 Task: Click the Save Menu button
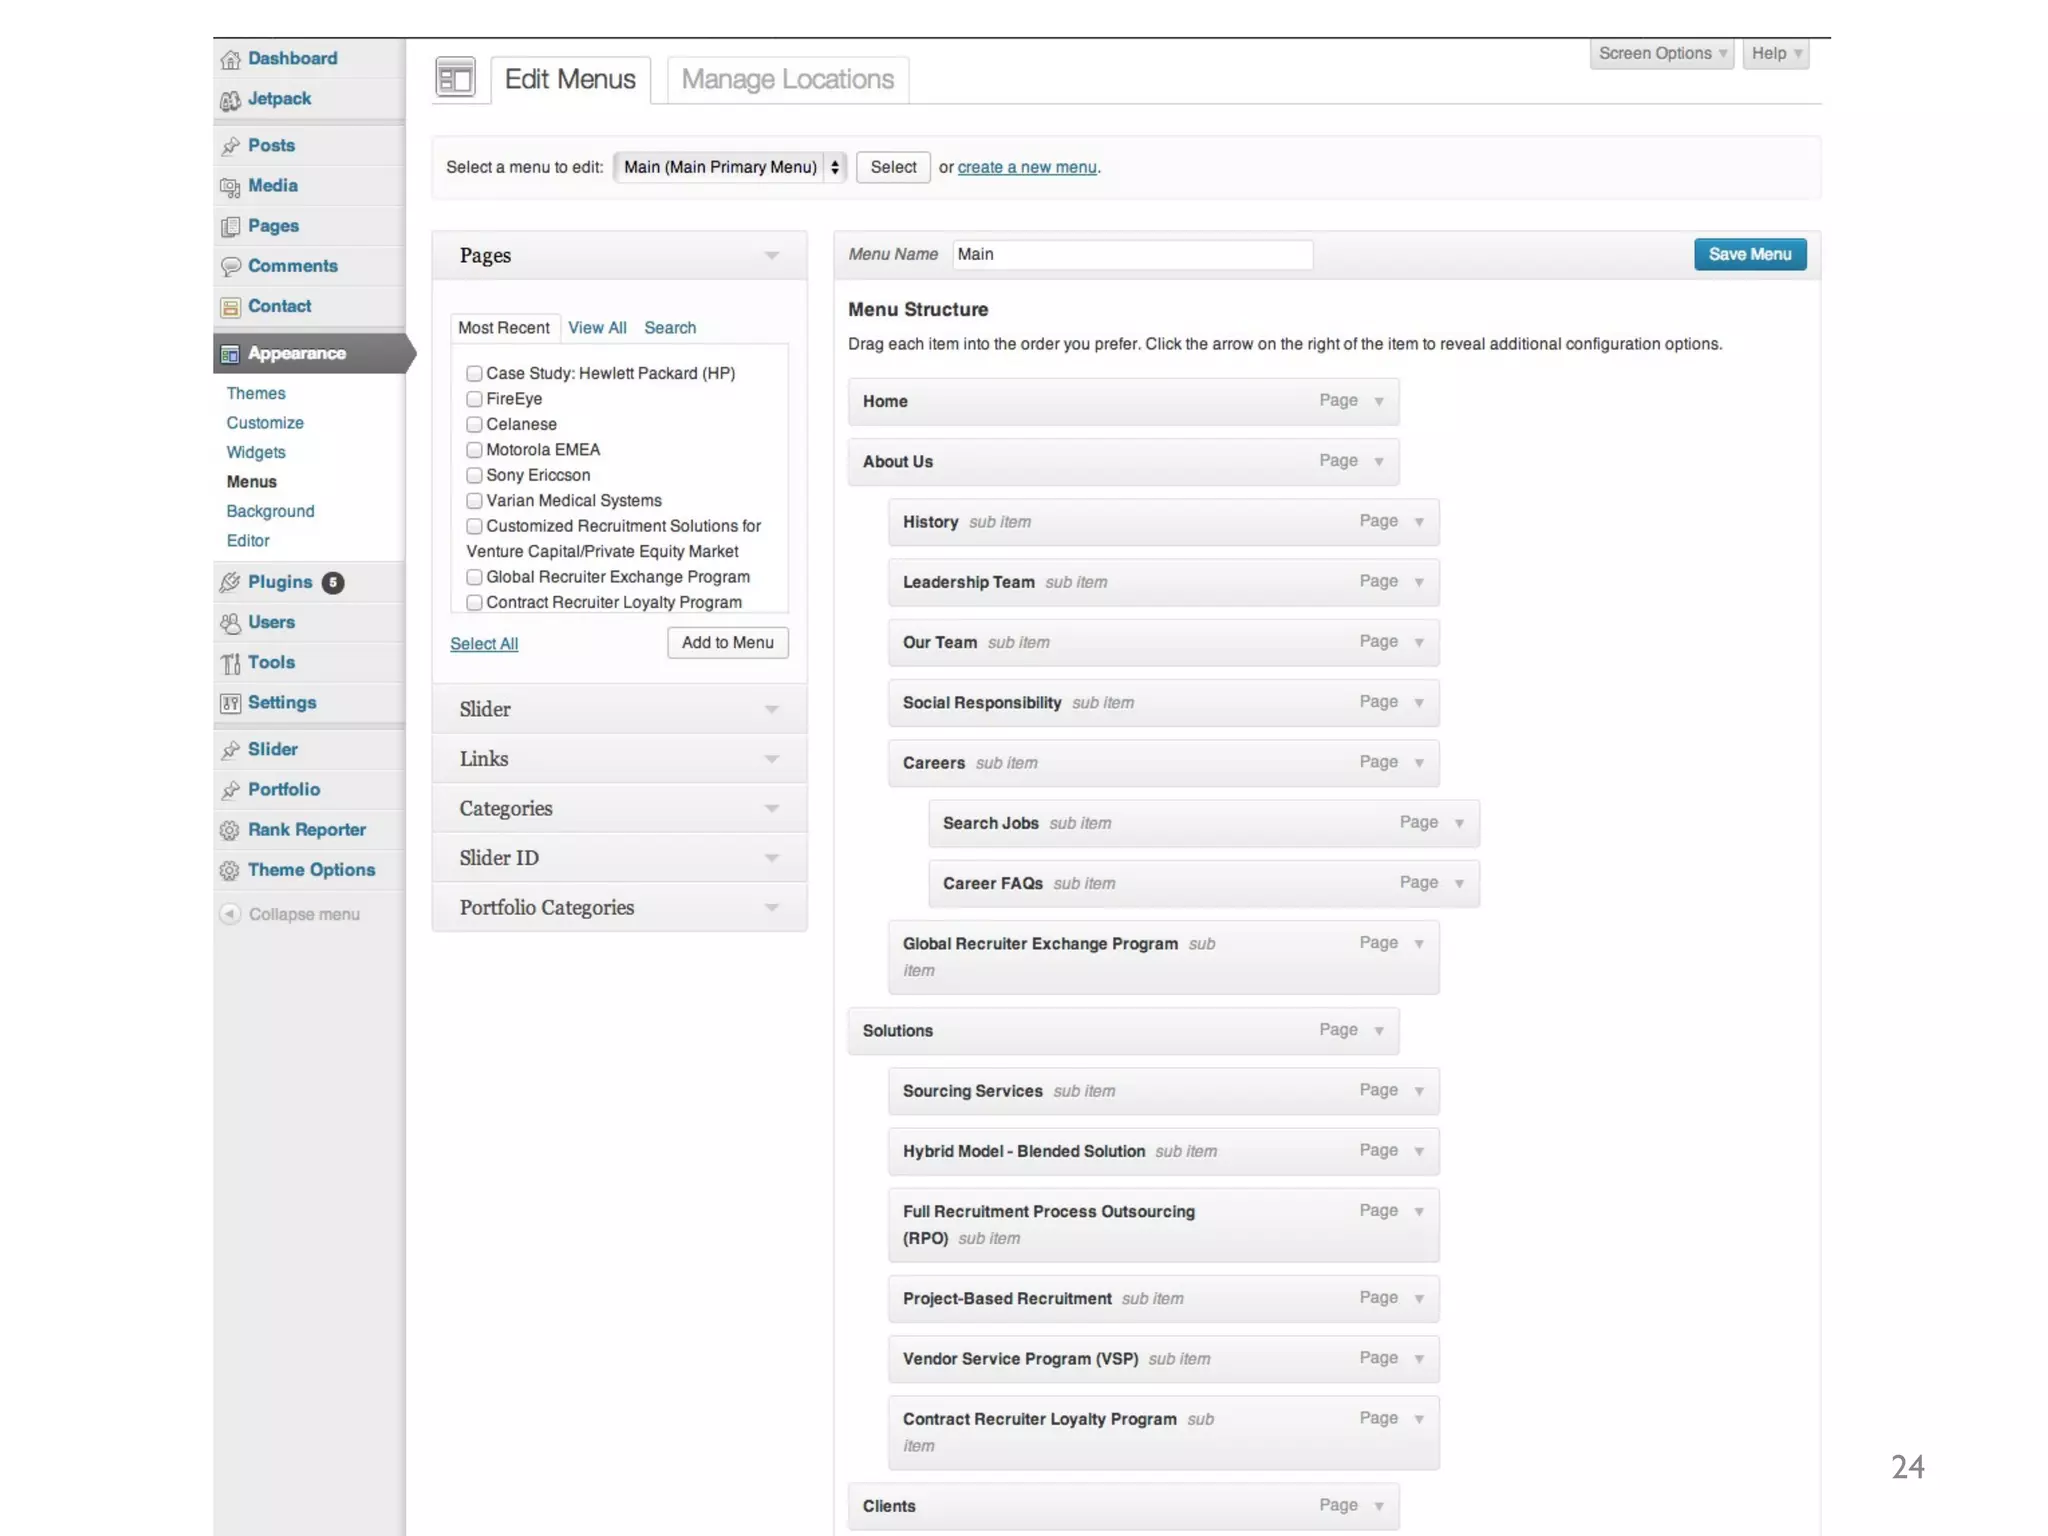[x=1749, y=254]
